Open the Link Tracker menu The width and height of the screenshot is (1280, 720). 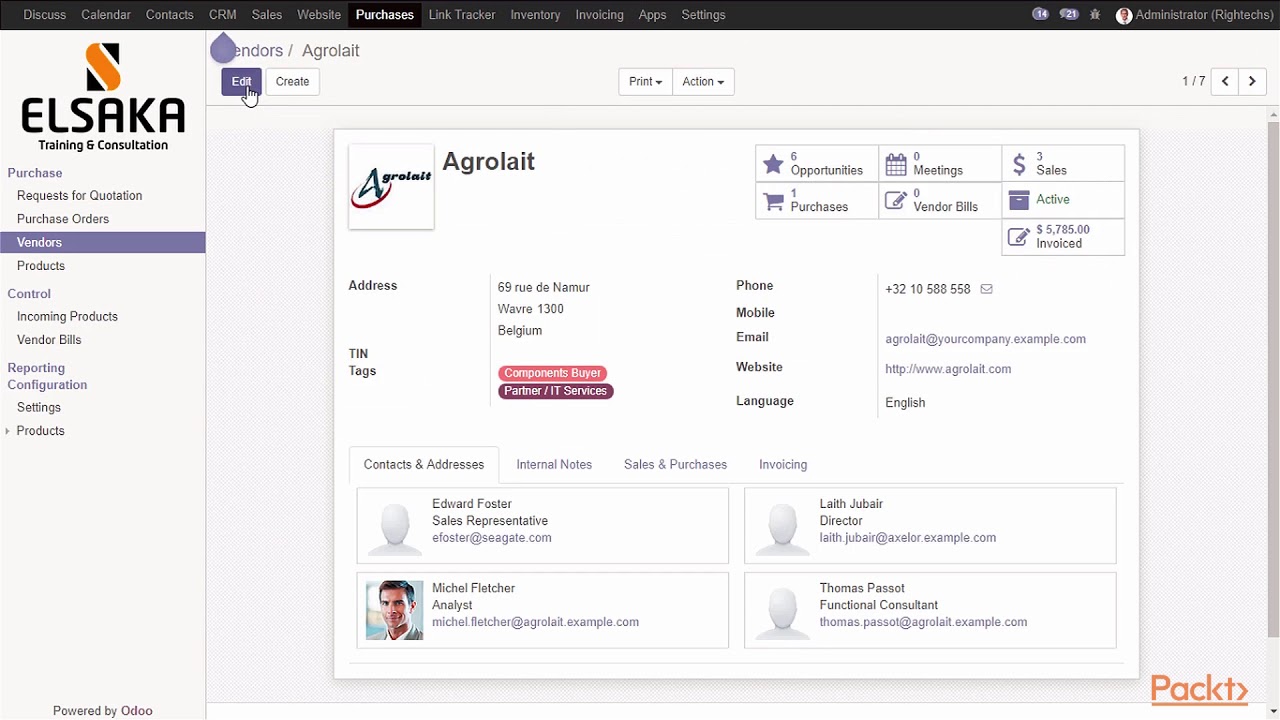point(462,15)
